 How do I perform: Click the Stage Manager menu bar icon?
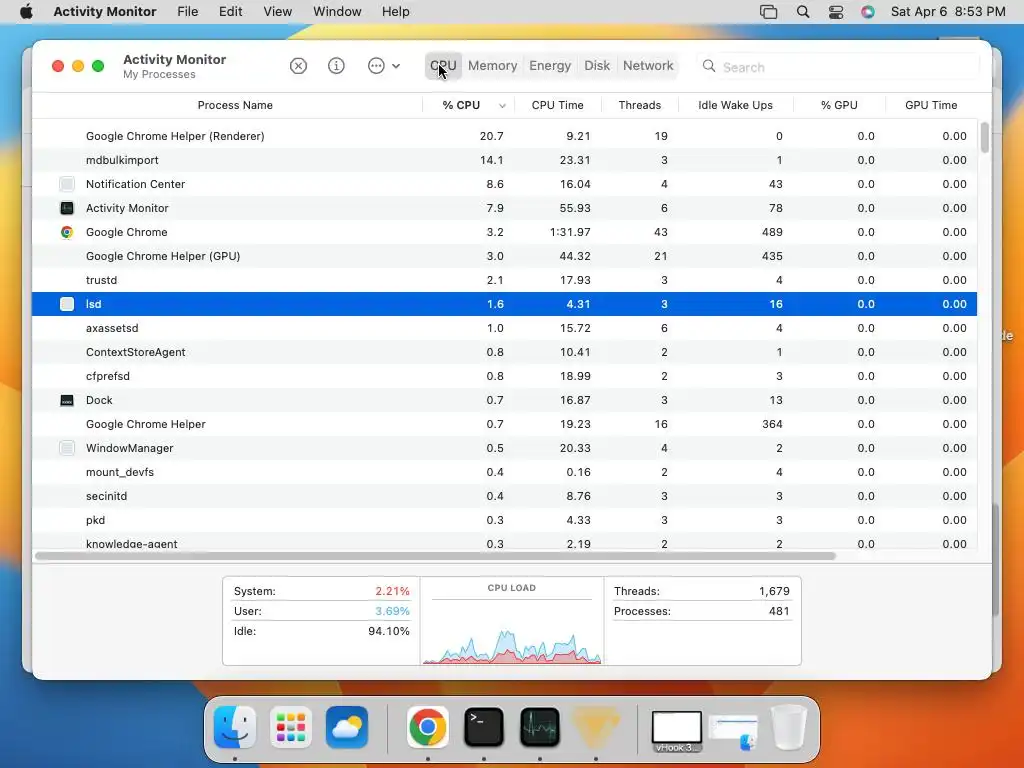(769, 12)
